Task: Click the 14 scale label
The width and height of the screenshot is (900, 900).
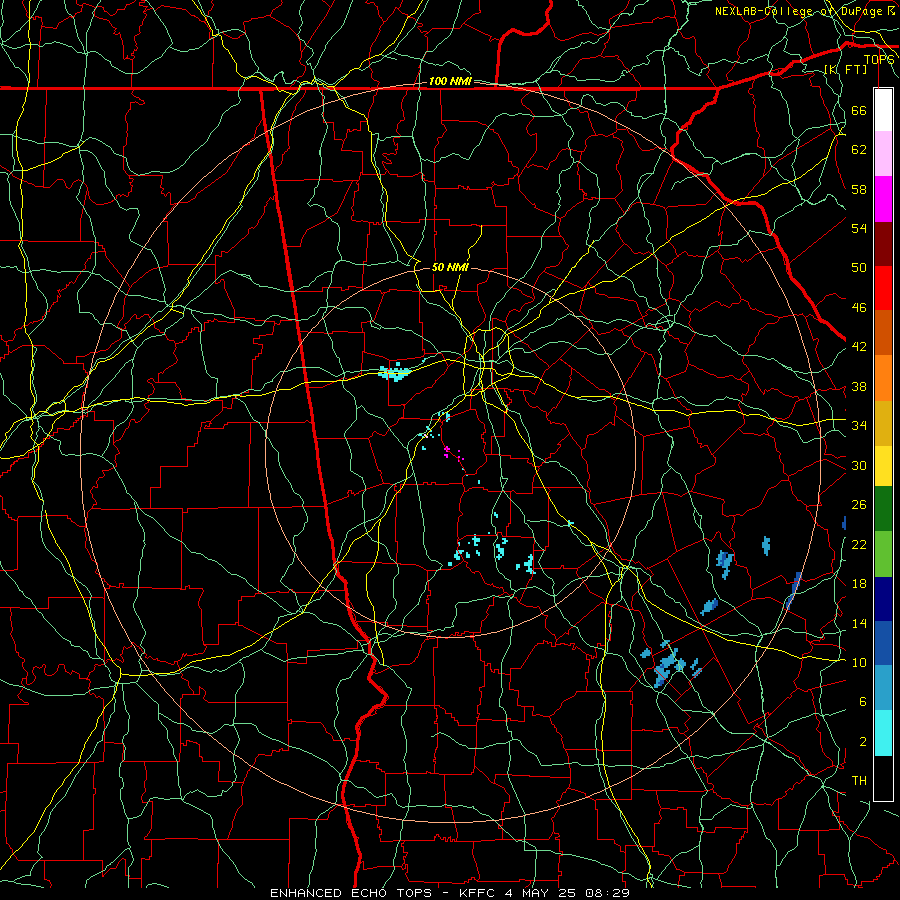Action: point(859,623)
